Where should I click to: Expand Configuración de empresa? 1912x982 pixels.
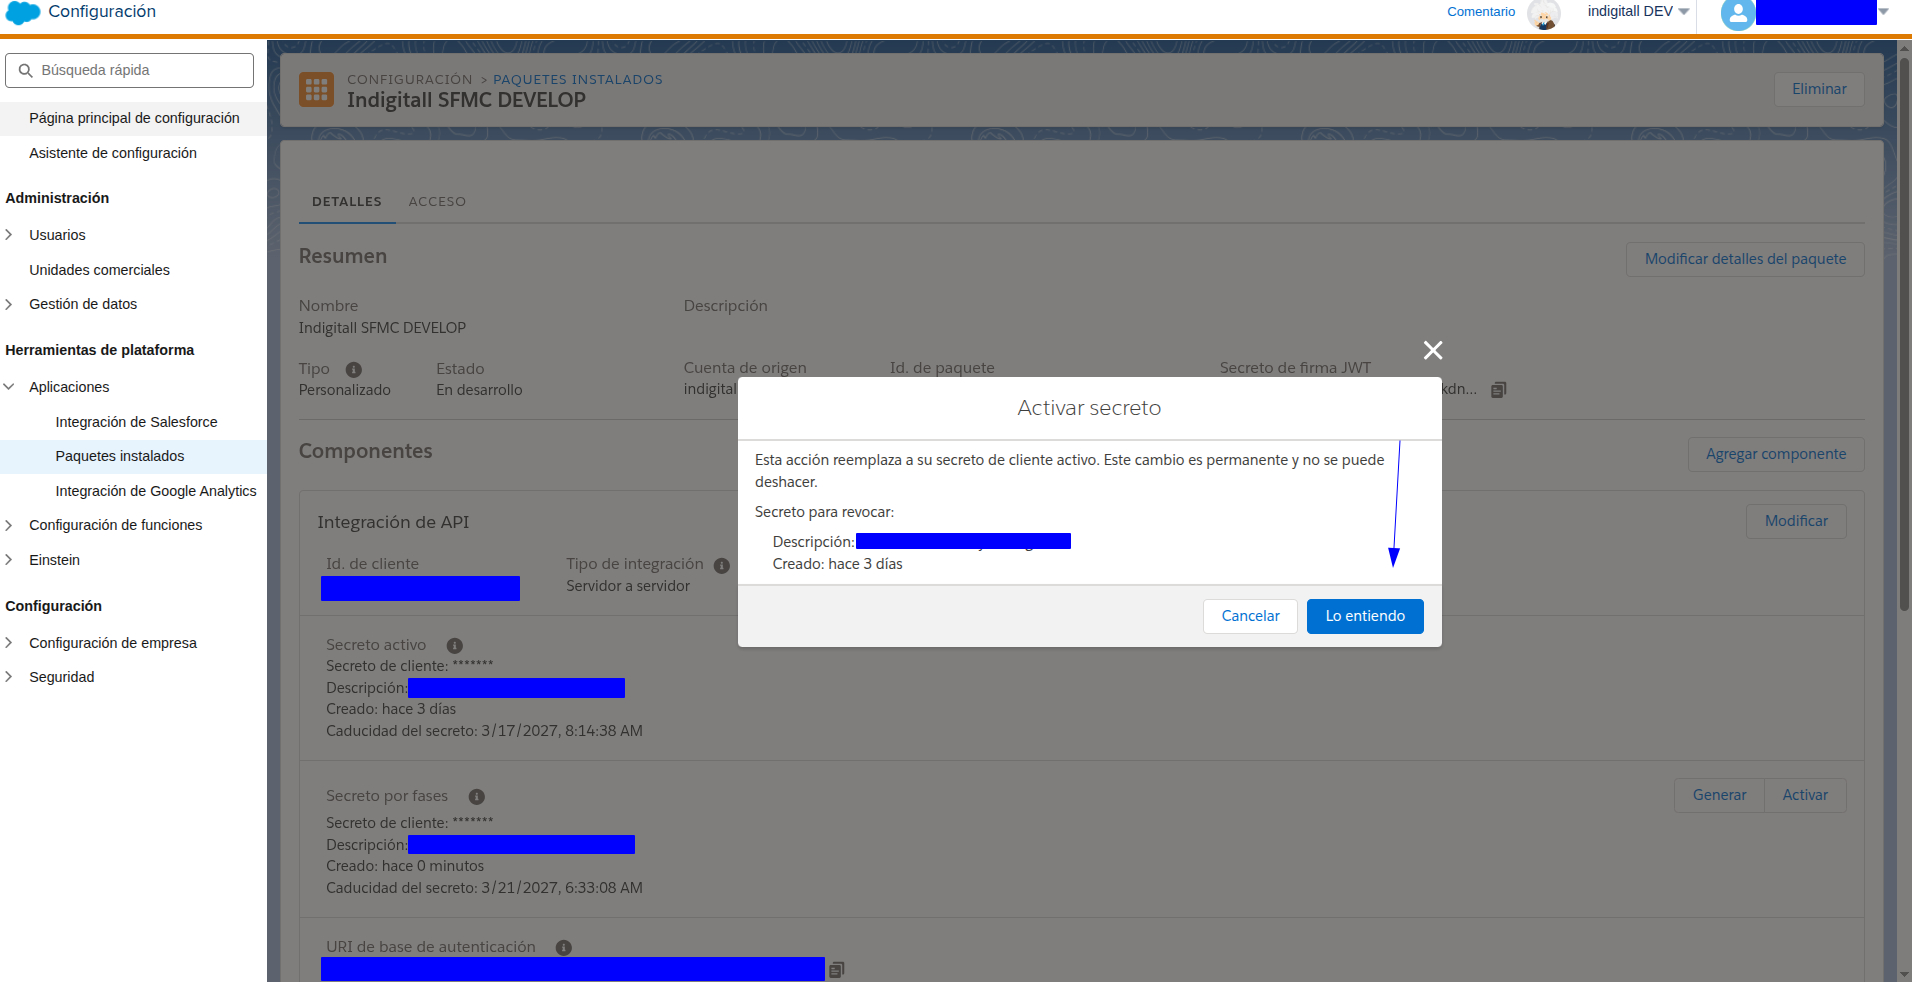pyautogui.click(x=9, y=643)
